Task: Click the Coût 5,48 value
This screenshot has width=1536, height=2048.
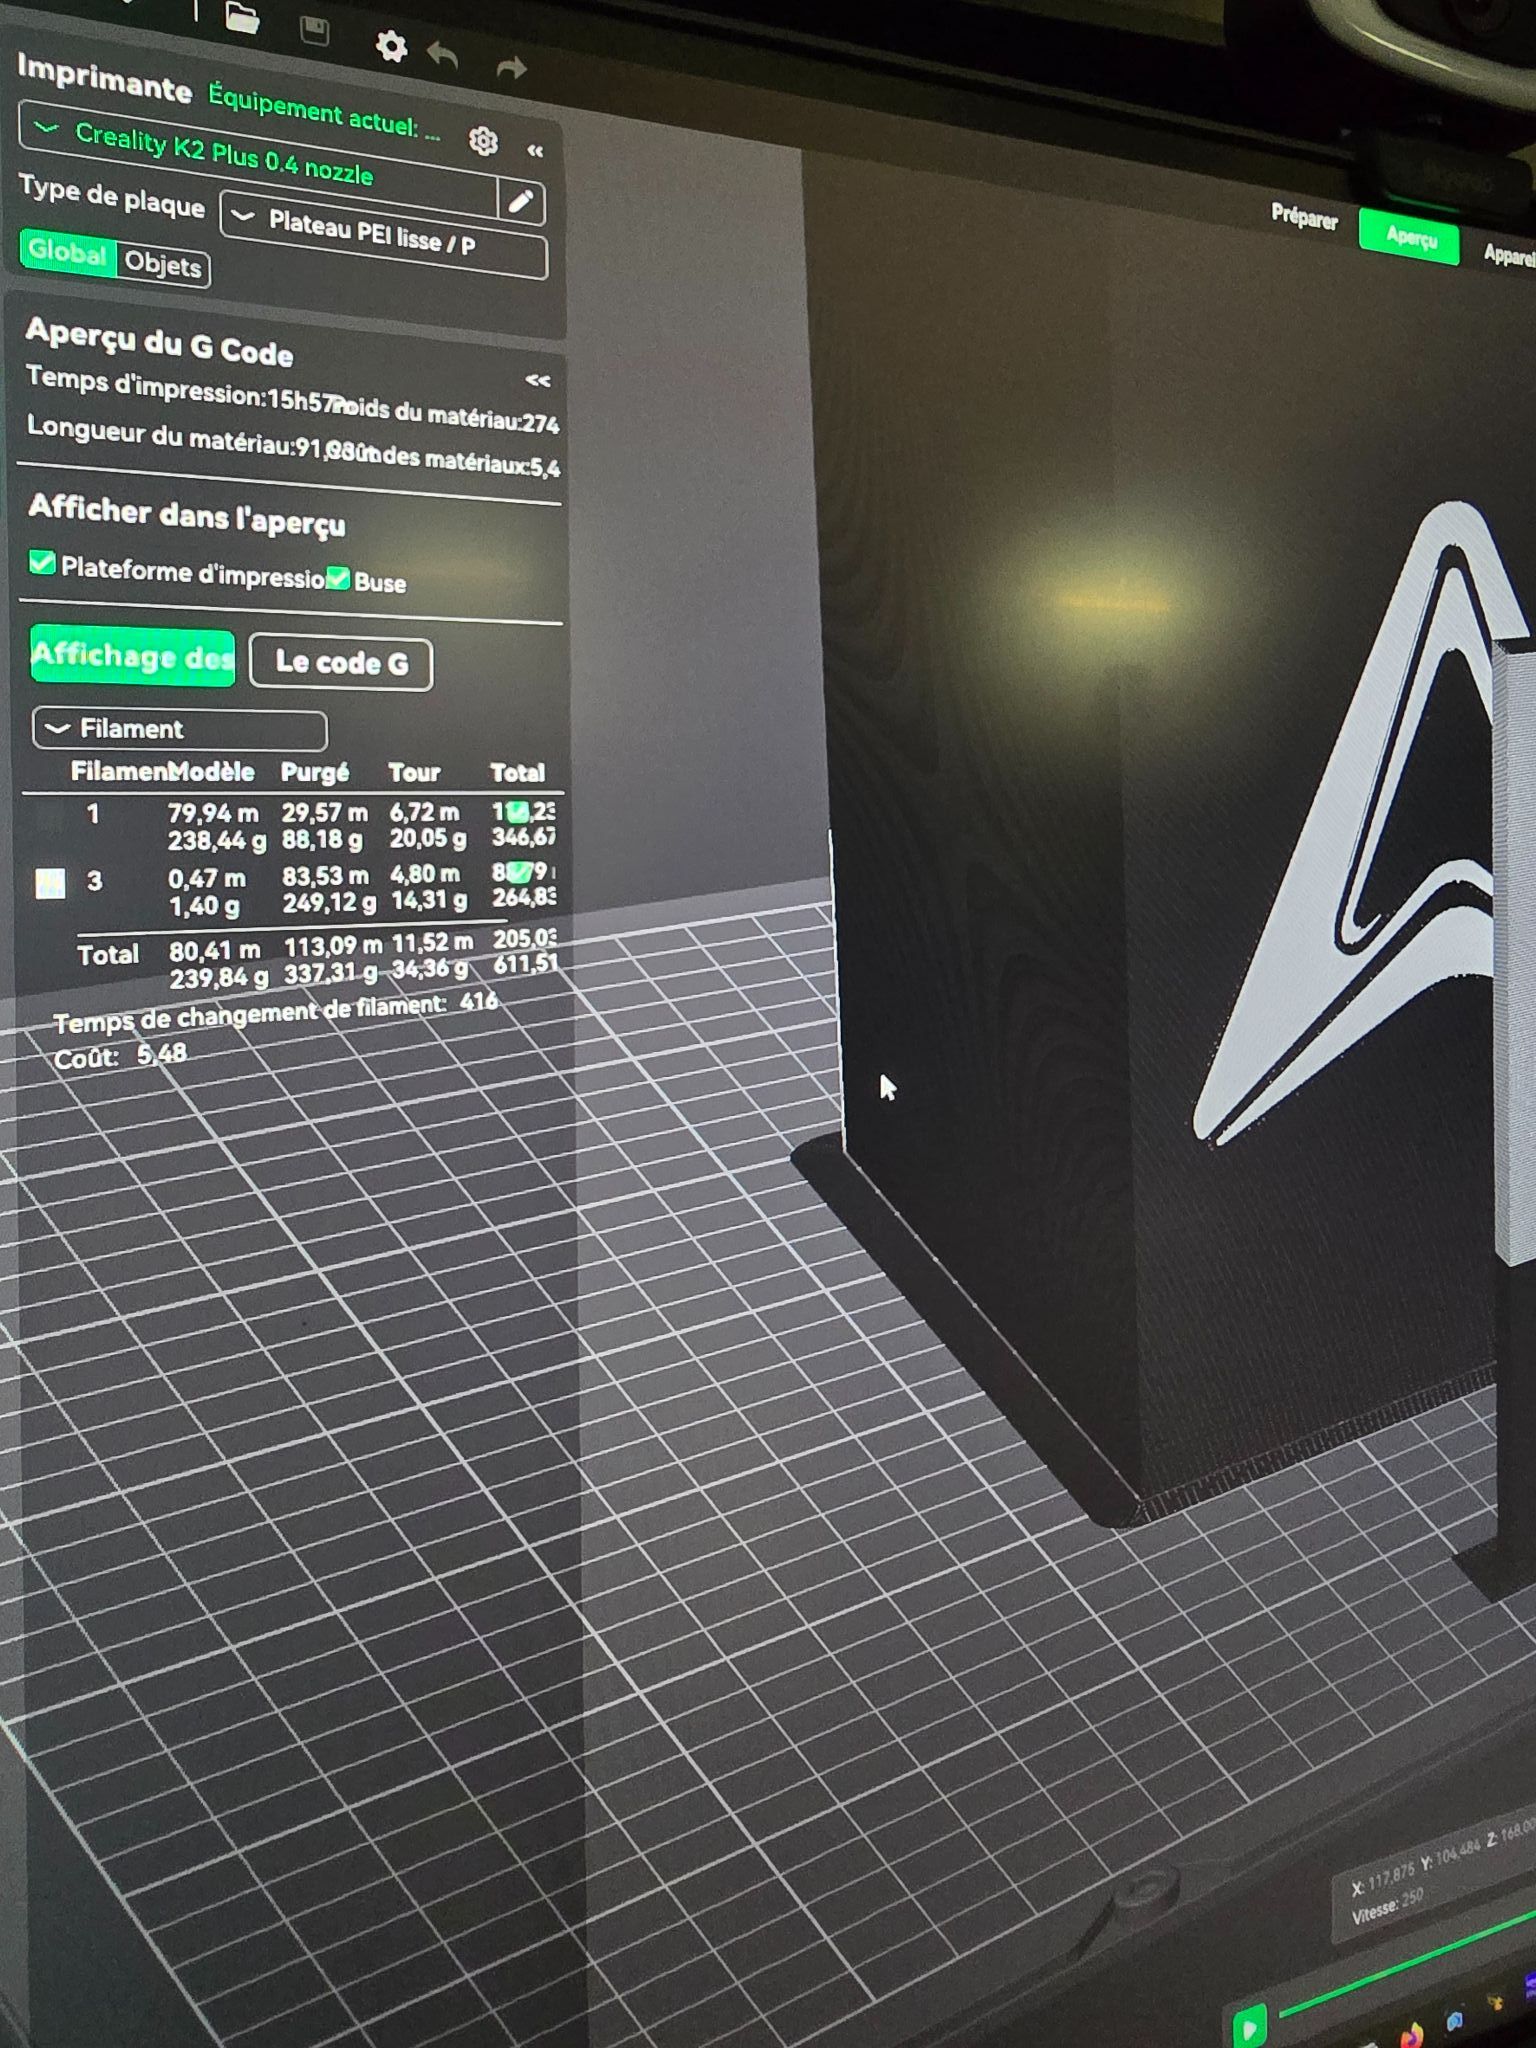Action: [x=162, y=1054]
